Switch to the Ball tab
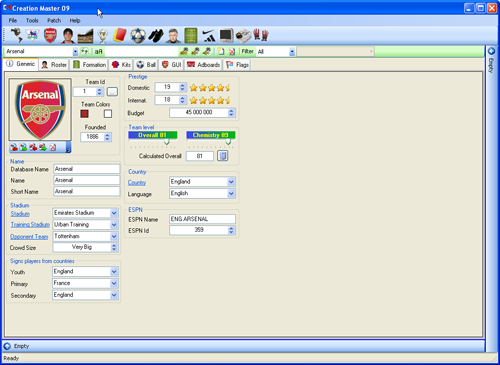The image size is (500, 365). pos(146,65)
